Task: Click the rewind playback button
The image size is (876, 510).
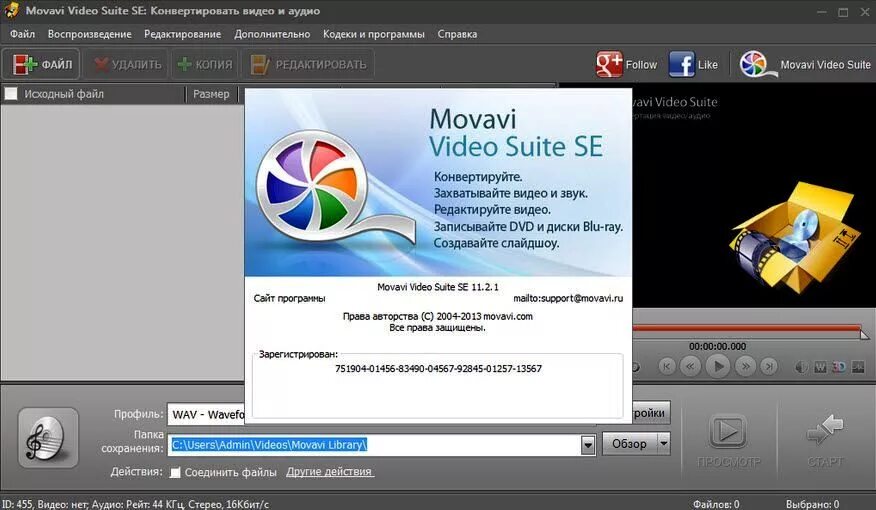Action: [x=691, y=366]
